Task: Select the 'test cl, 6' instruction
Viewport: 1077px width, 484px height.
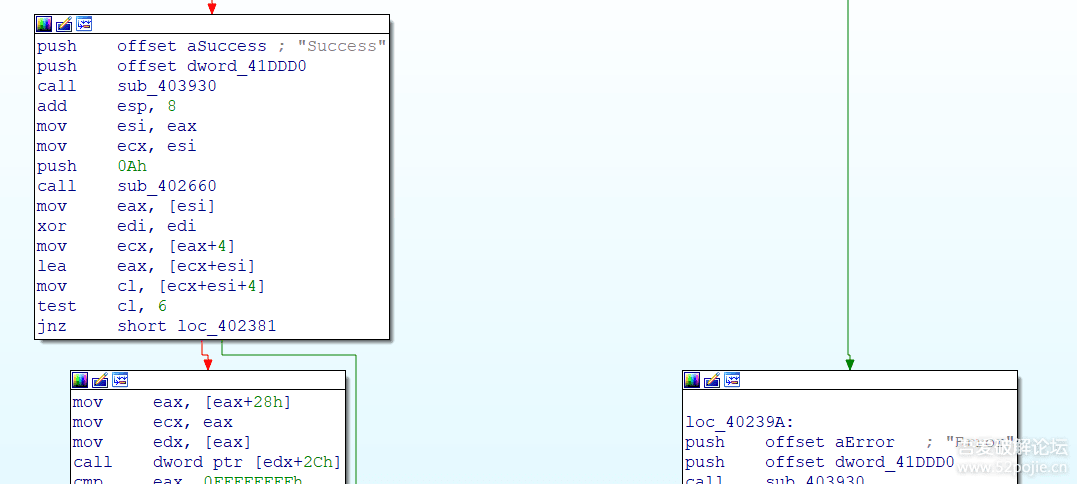Action: [102, 306]
